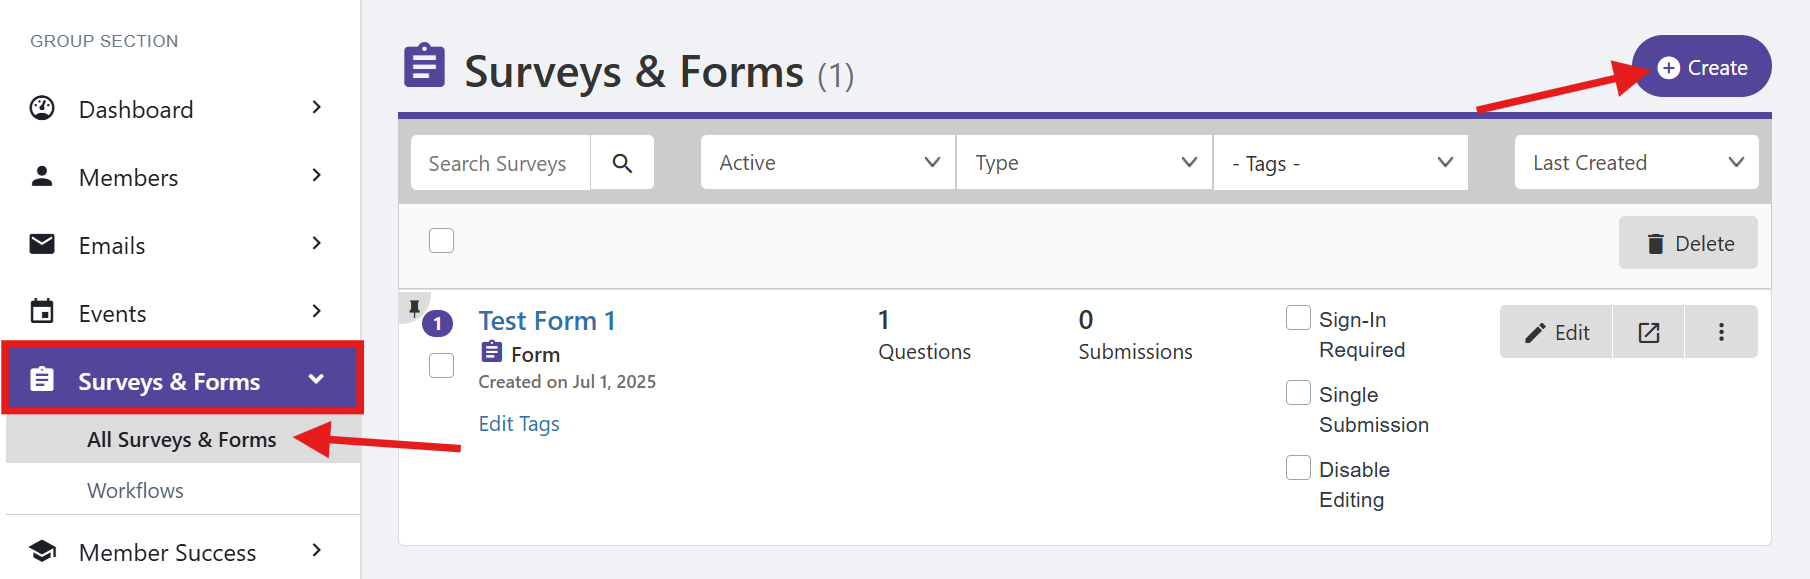Open the Type filter dropdown
This screenshot has height=579, width=1810.
tap(1085, 163)
